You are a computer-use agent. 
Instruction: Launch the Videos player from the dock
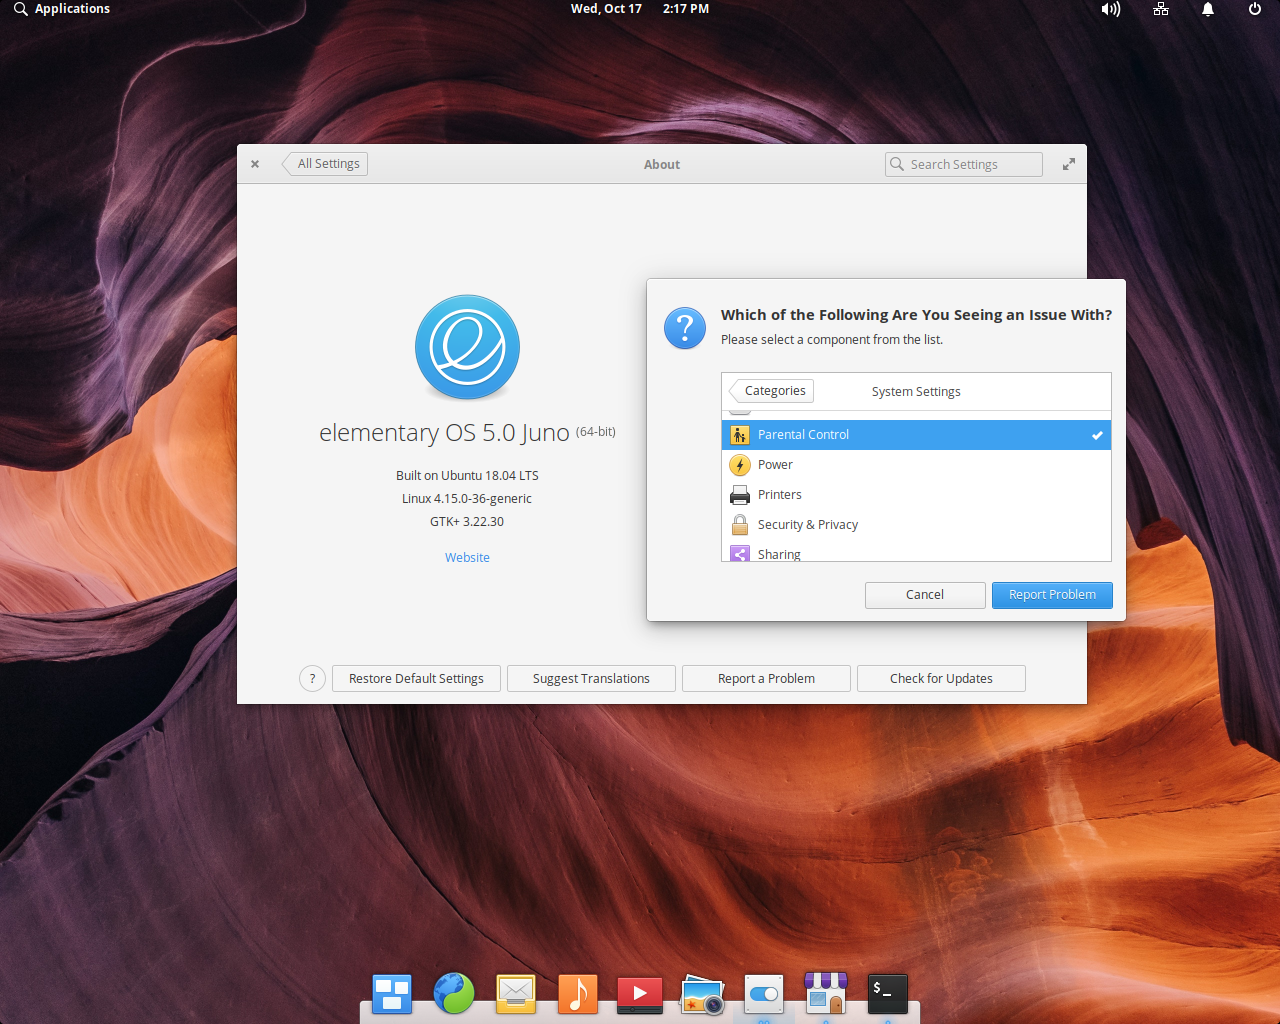[639, 994]
